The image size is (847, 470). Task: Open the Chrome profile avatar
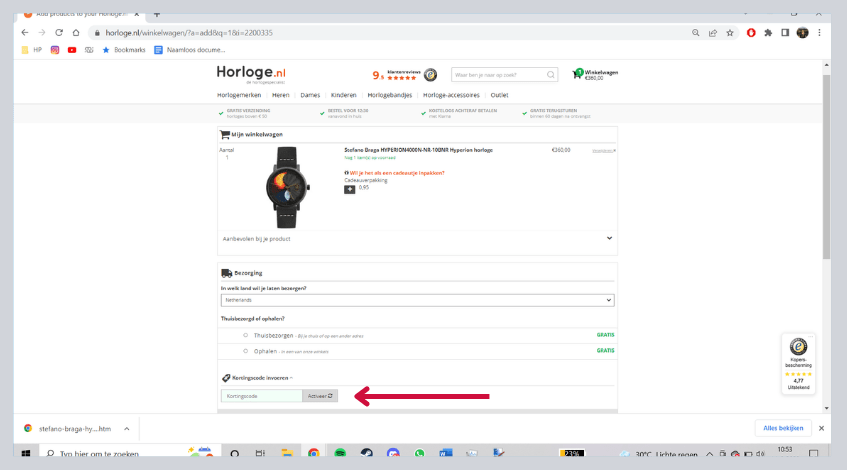click(803, 33)
